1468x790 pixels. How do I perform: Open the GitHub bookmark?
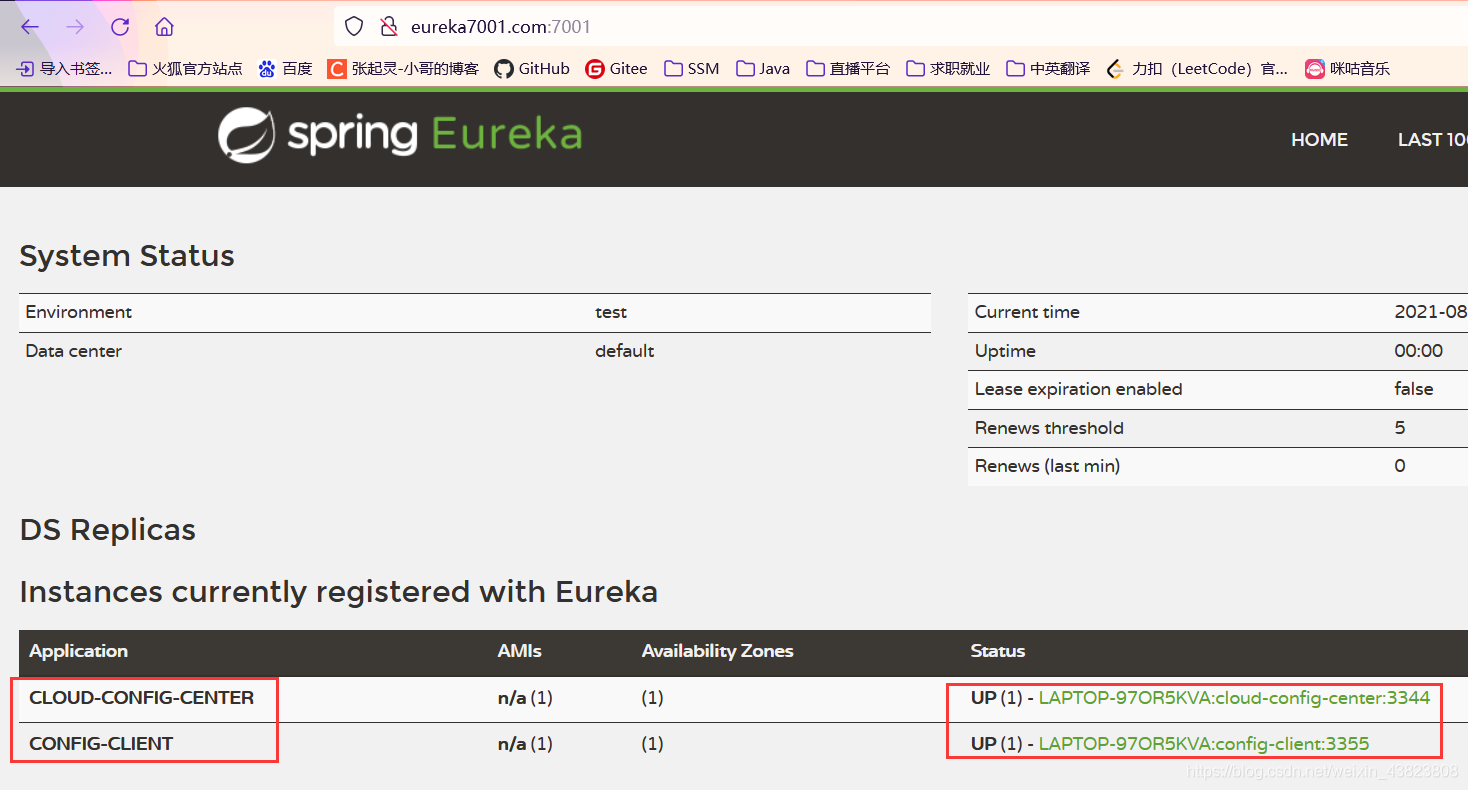pyautogui.click(x=532, y=69)
